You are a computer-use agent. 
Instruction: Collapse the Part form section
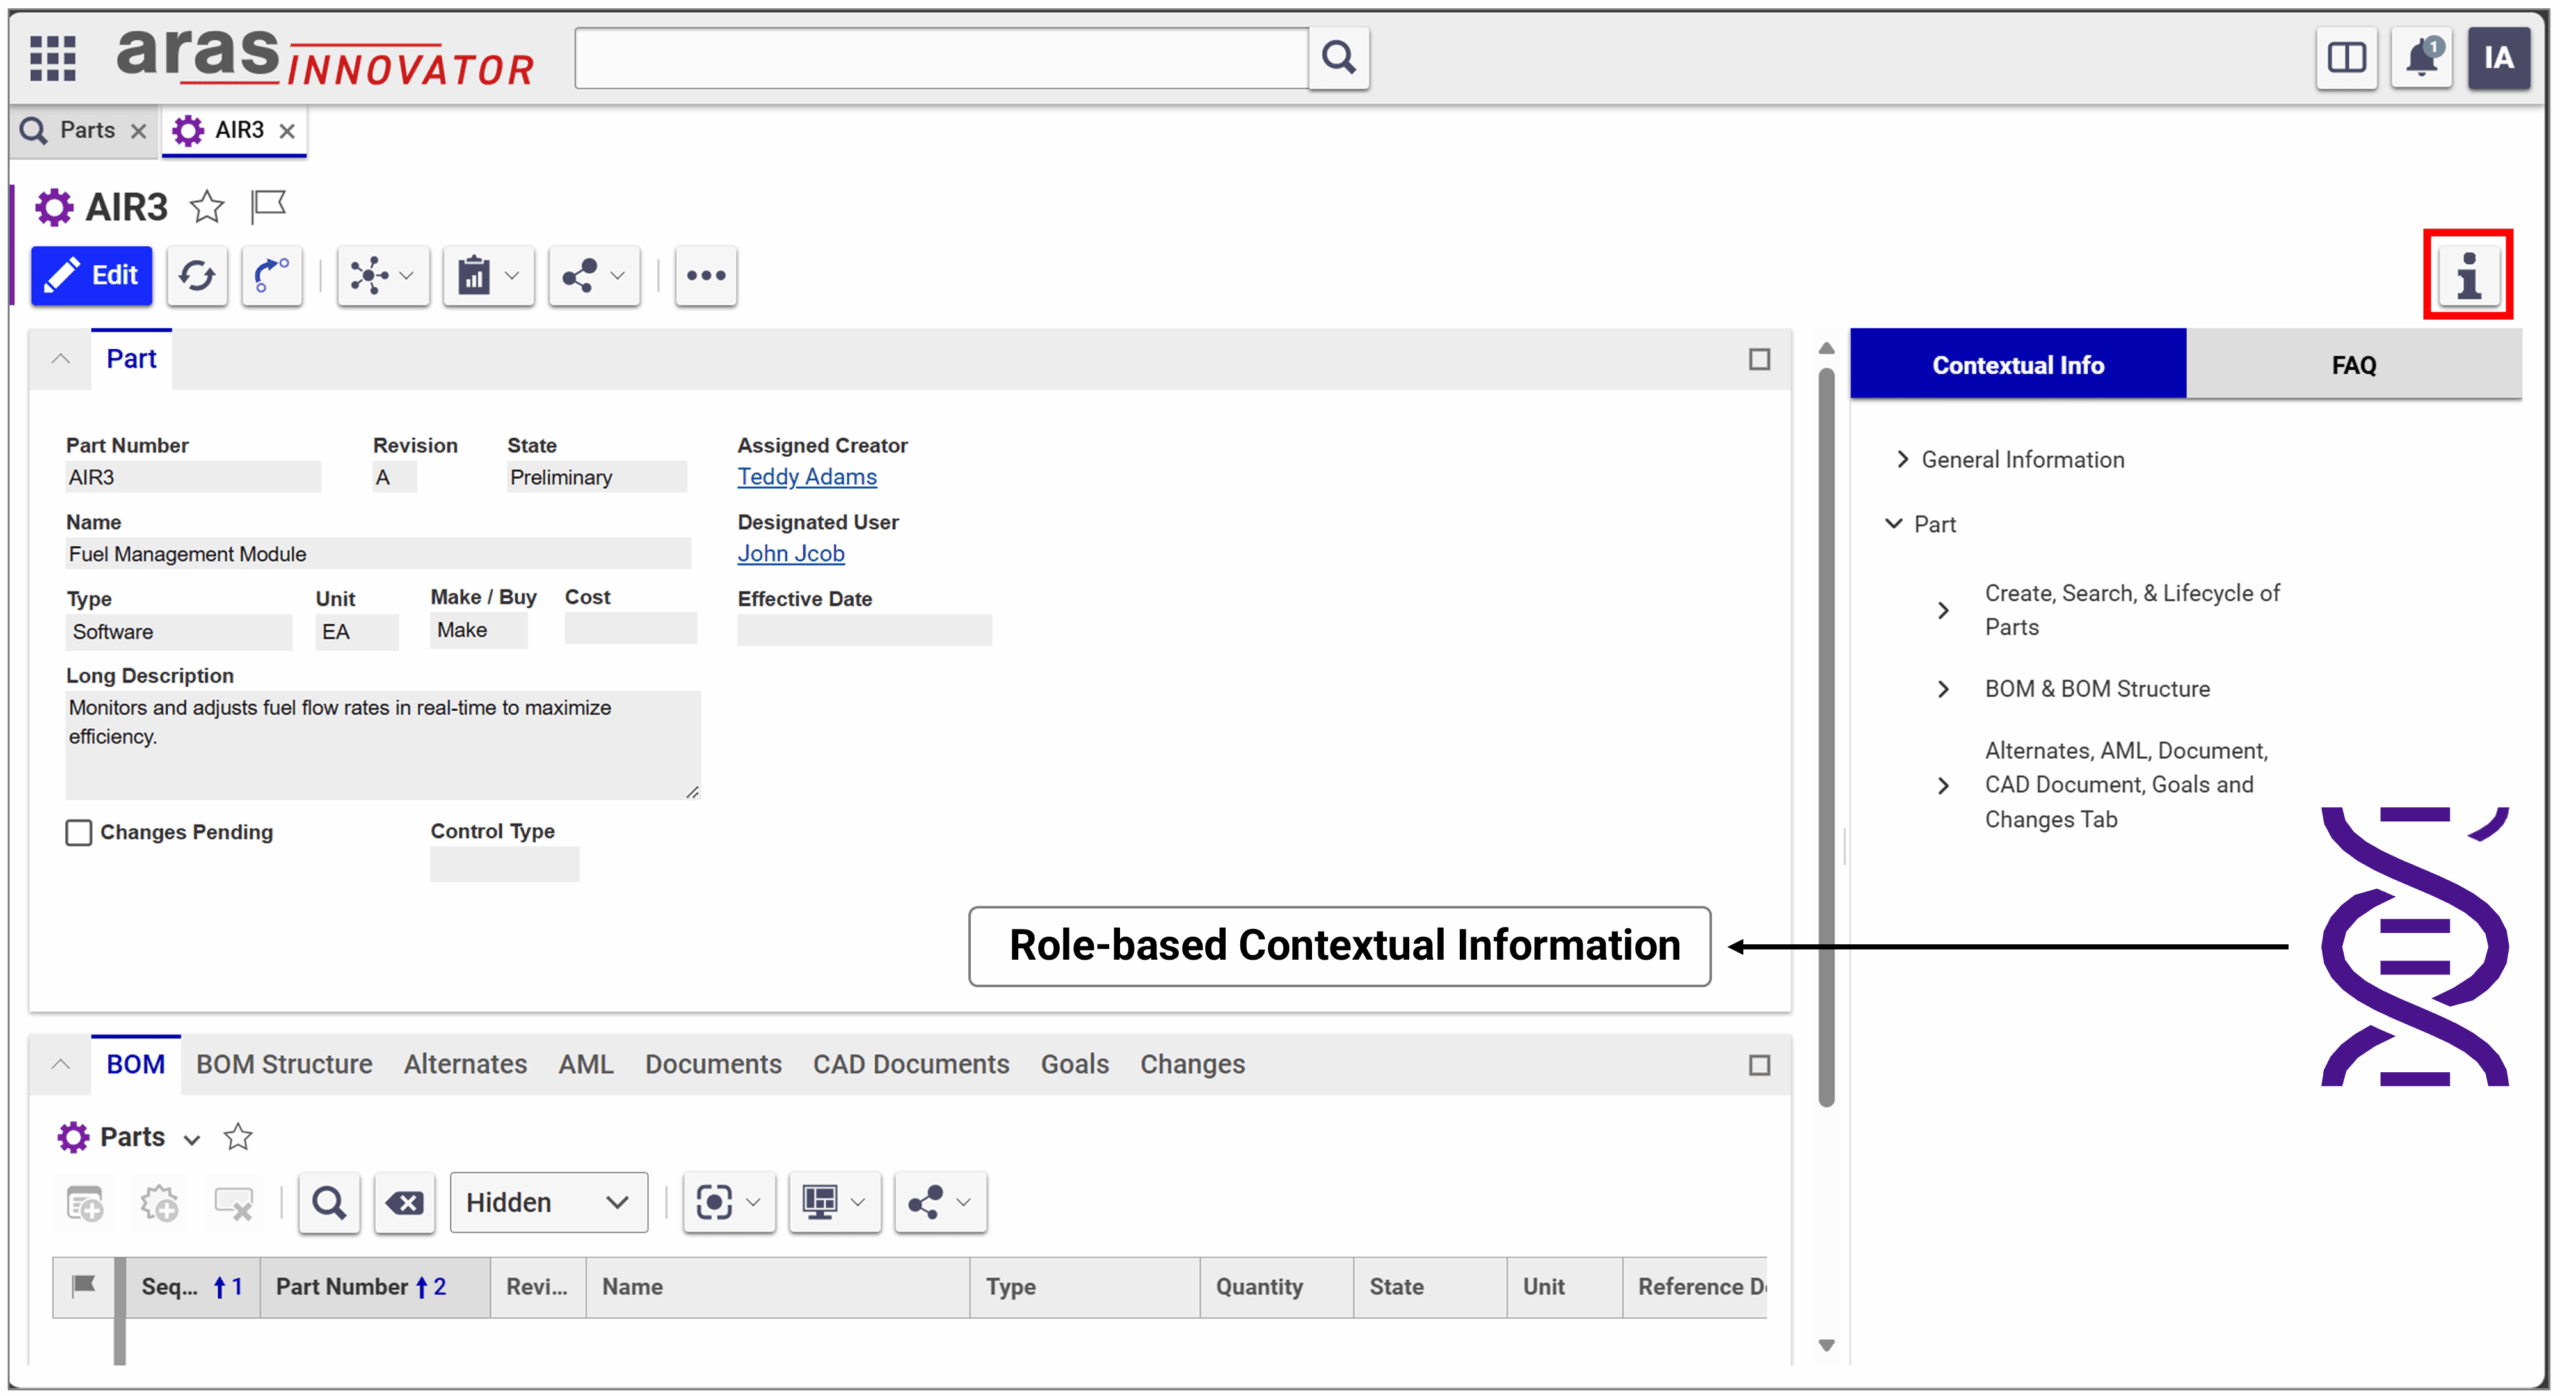point(61,359)
